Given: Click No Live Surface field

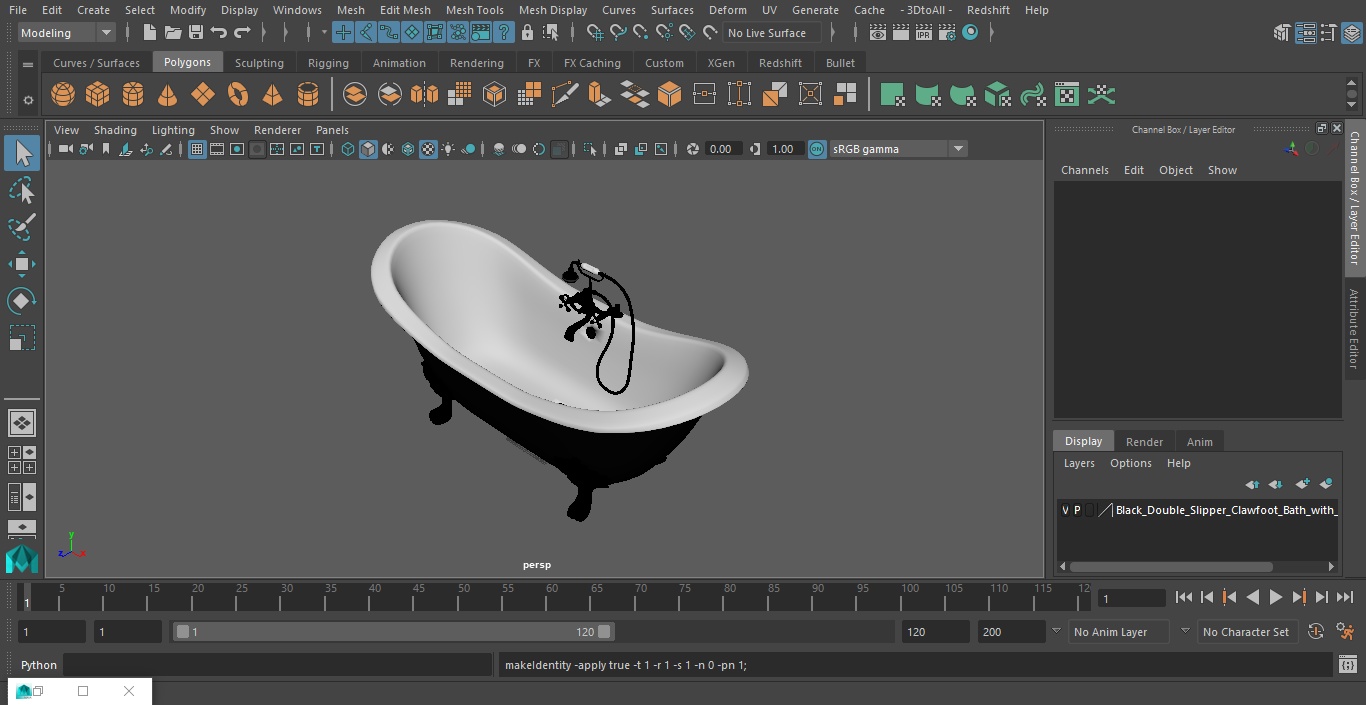Looking at the screenshot, I should [x=772, y=33].
